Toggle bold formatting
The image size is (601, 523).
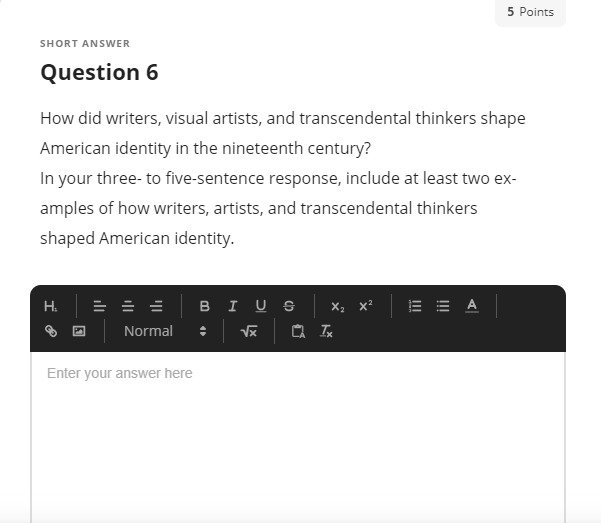(205, 306)
